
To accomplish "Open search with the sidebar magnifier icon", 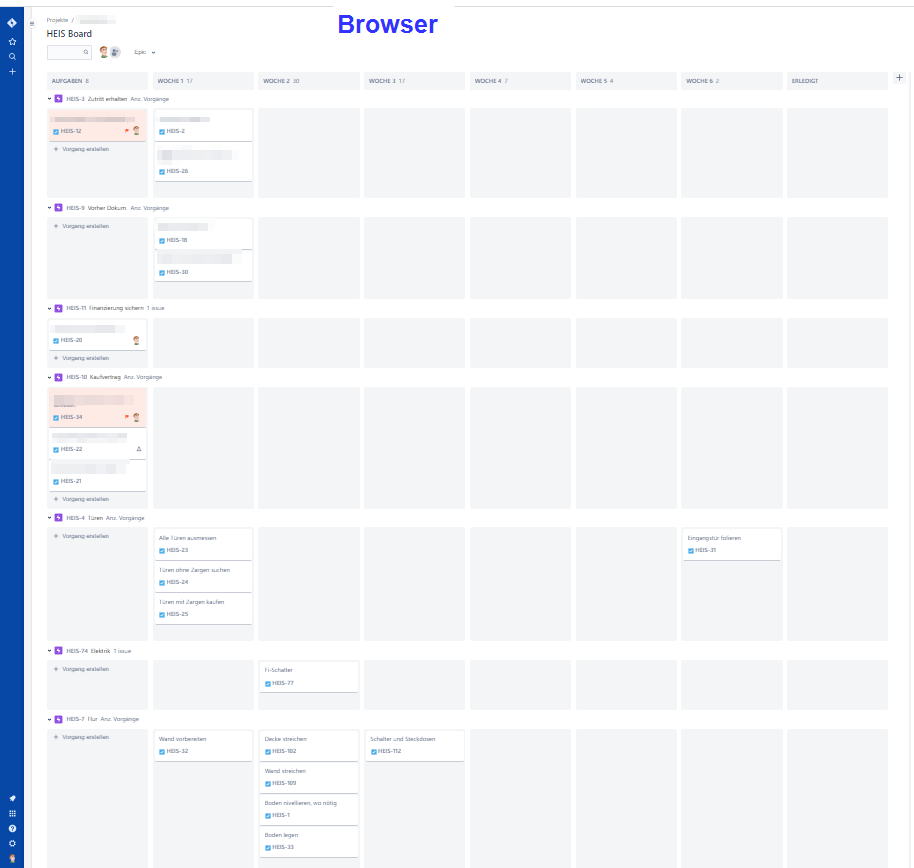I will [12, 57].
